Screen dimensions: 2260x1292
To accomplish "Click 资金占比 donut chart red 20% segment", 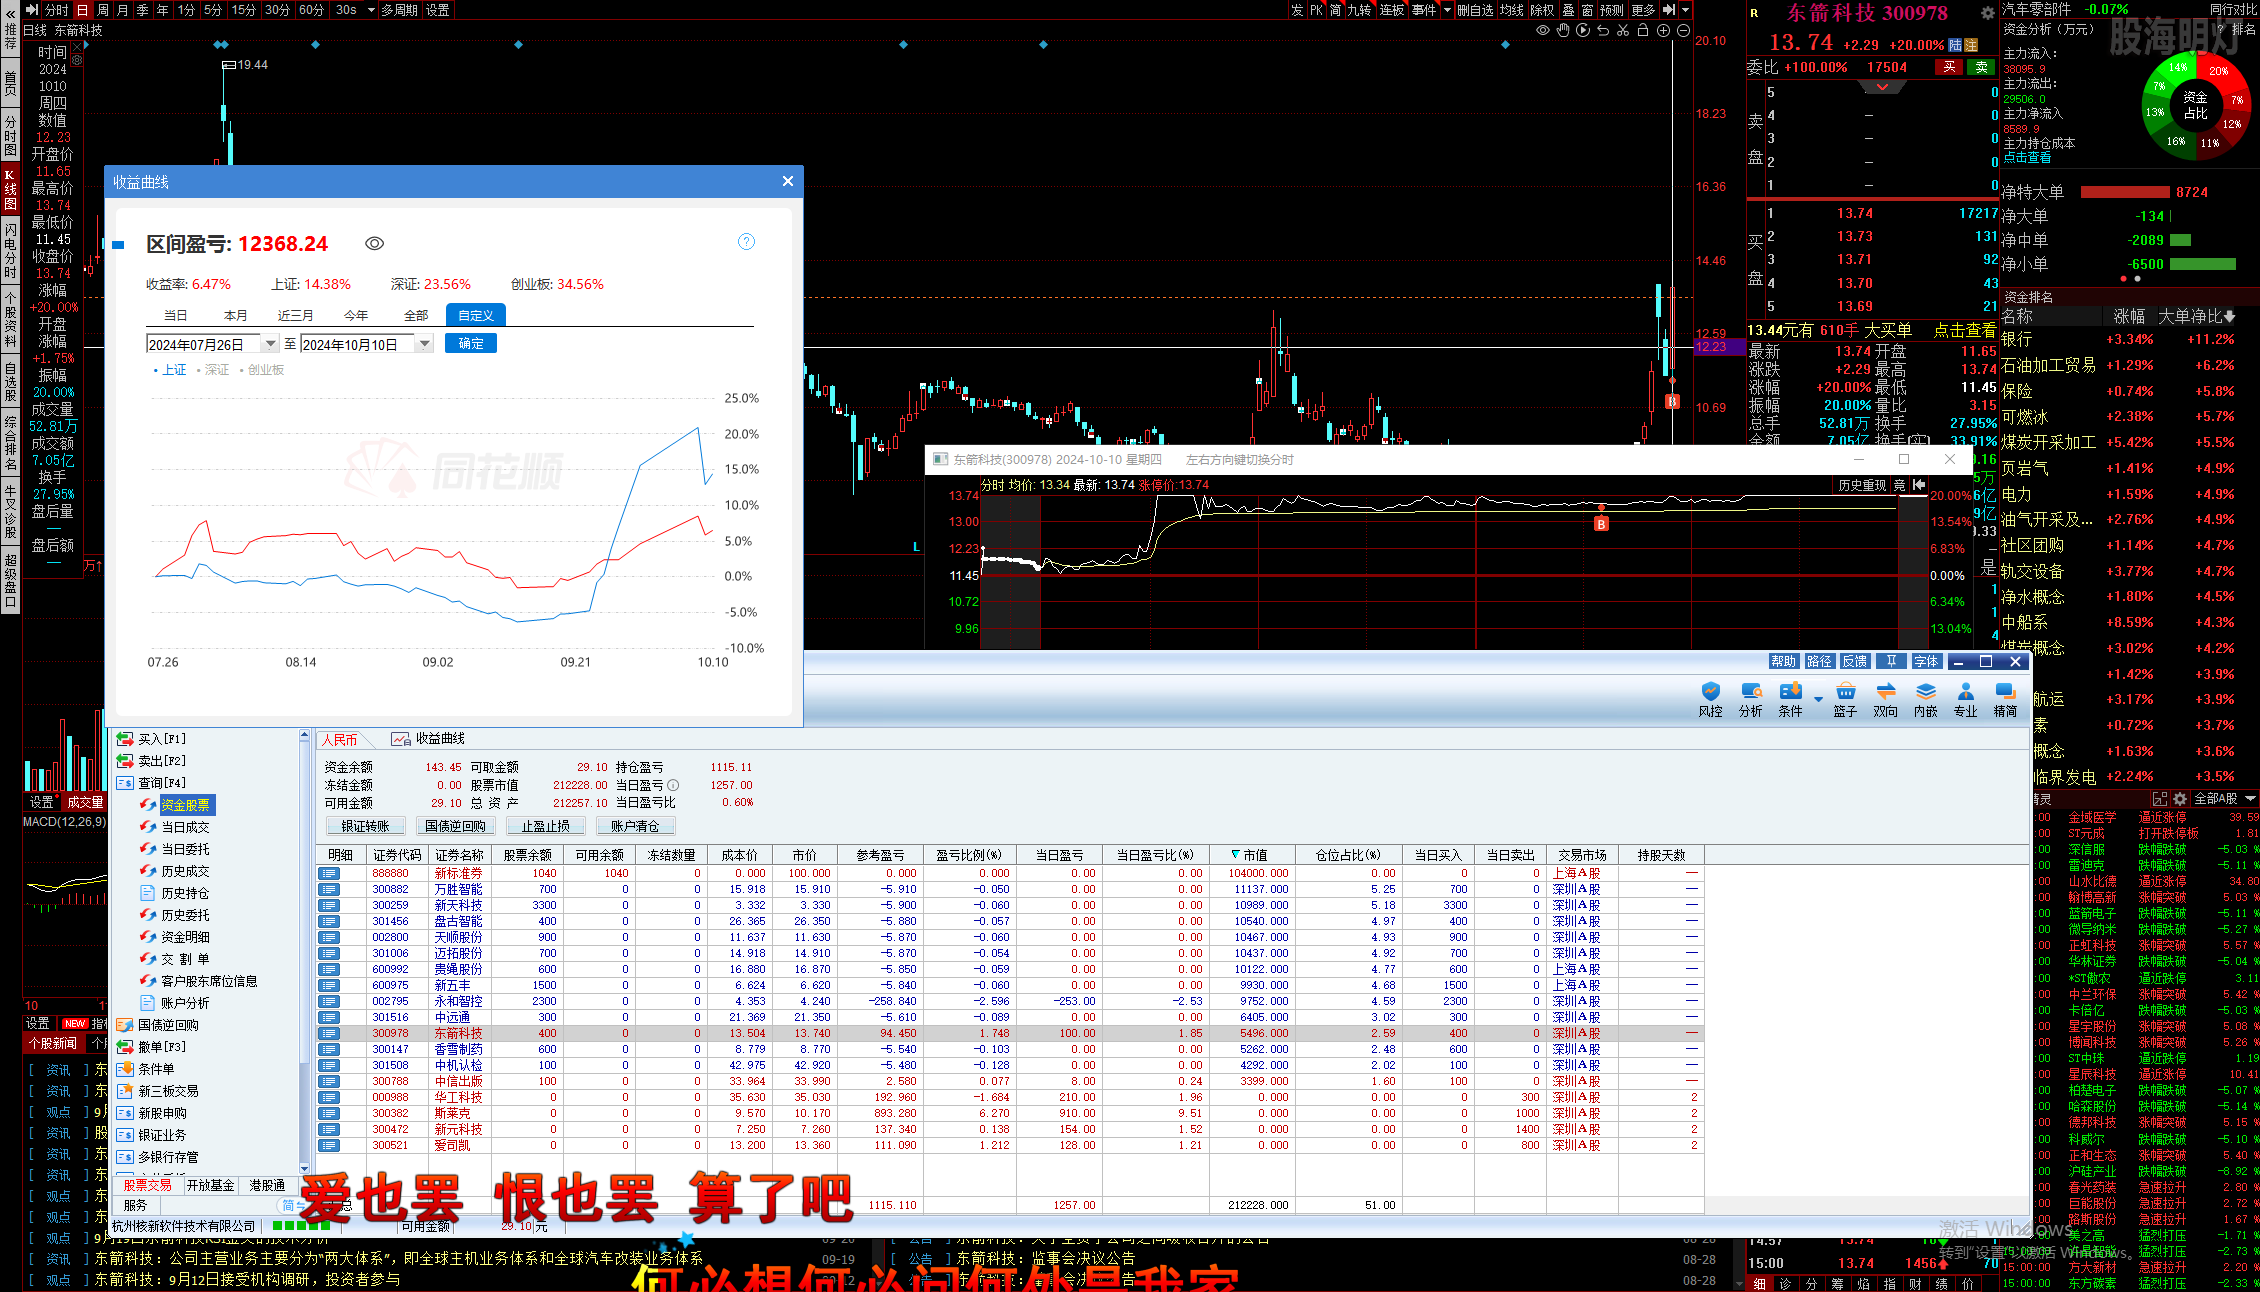I will [x=2218, y=71].
